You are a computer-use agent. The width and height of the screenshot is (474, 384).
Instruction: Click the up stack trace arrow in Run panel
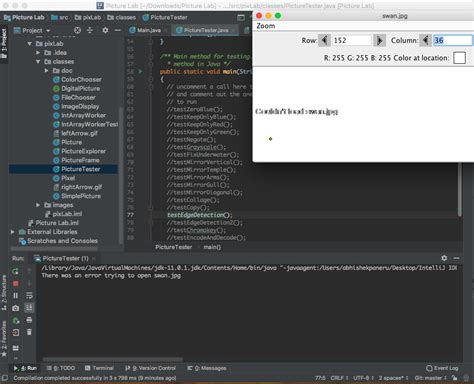pos(29,271)
